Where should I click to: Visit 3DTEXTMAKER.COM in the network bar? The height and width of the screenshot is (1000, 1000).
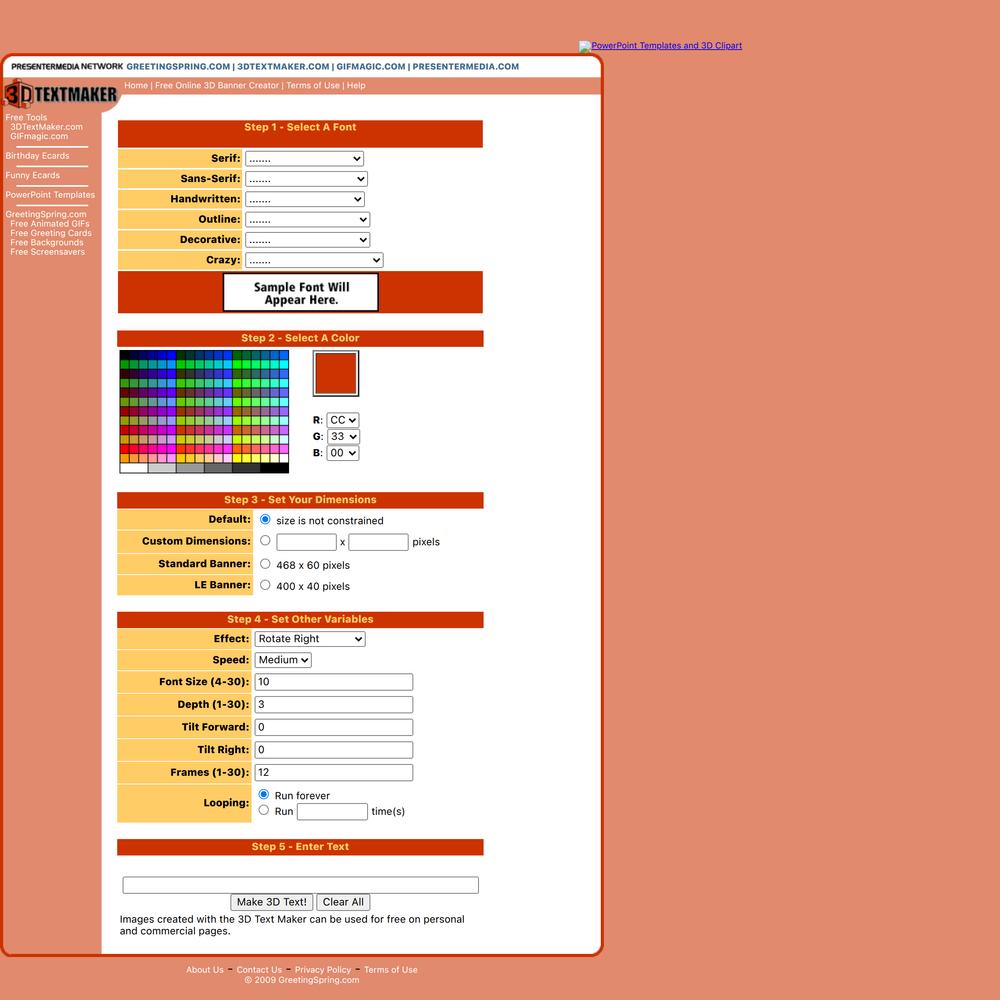pos(283,66)
